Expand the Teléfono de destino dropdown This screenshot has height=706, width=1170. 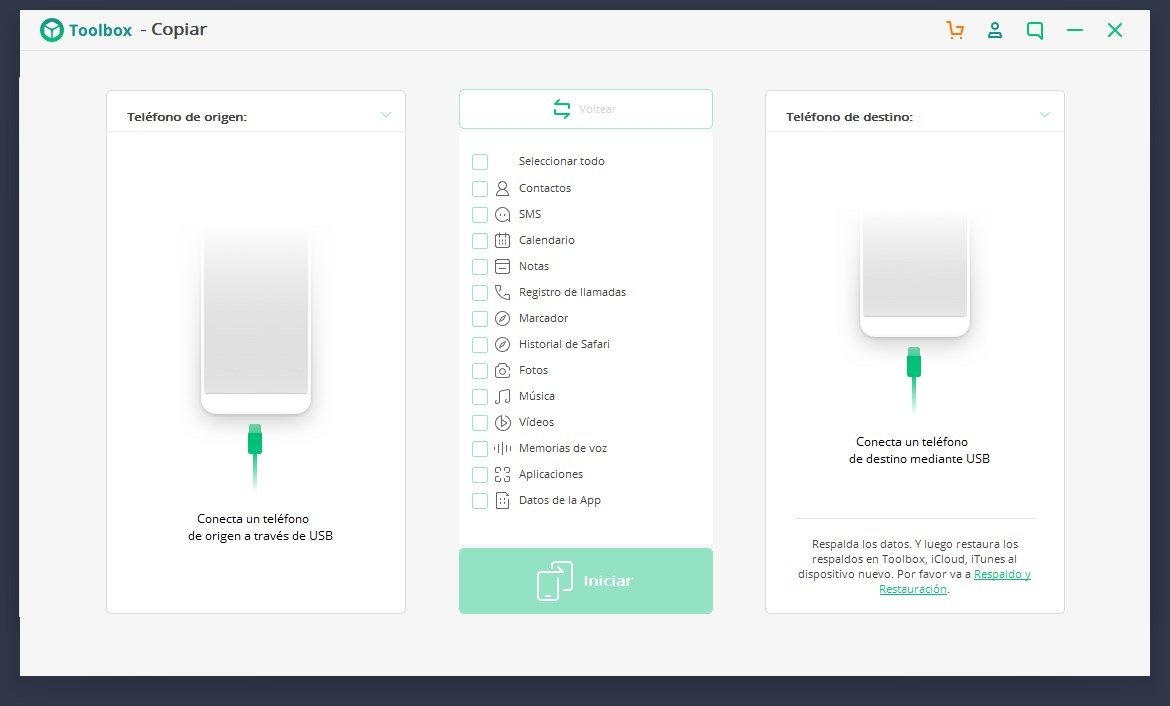point(1045,115)
